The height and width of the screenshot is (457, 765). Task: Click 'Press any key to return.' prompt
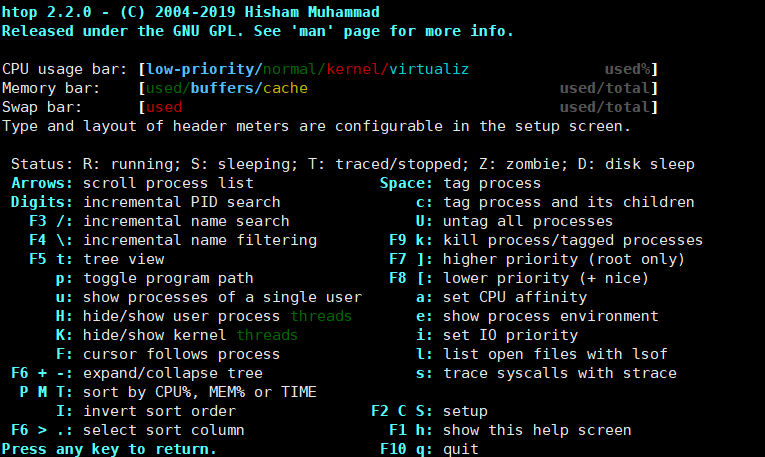pyautogui.click(x=109, y=449)
